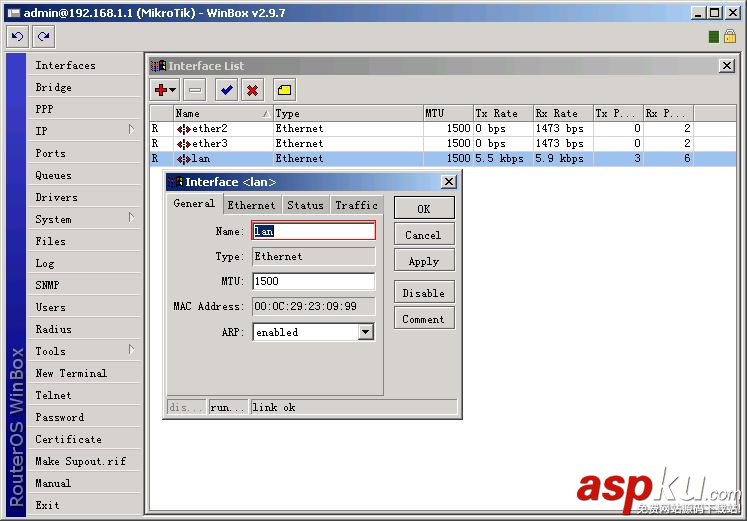Sort by the Tx Rate column header
747x521 pixels.
[503, 113]
